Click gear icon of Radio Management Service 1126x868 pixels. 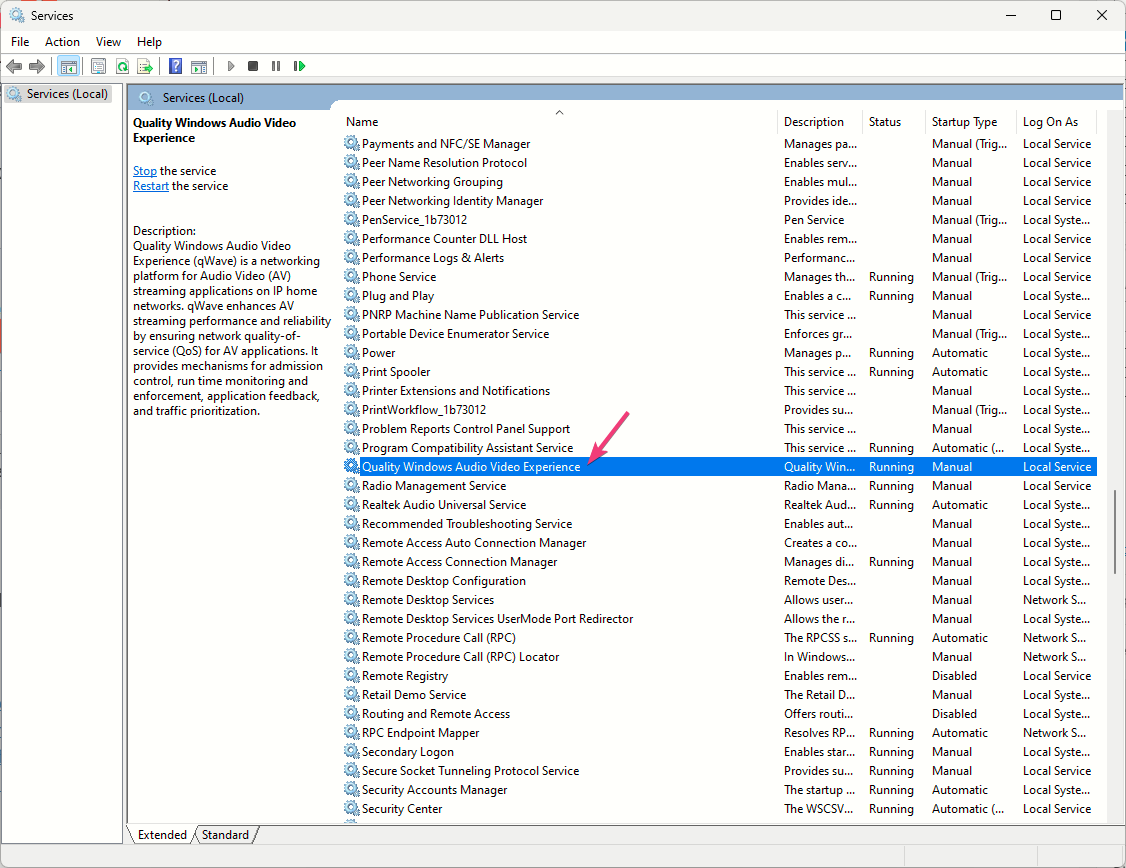[x=351, y=485]
